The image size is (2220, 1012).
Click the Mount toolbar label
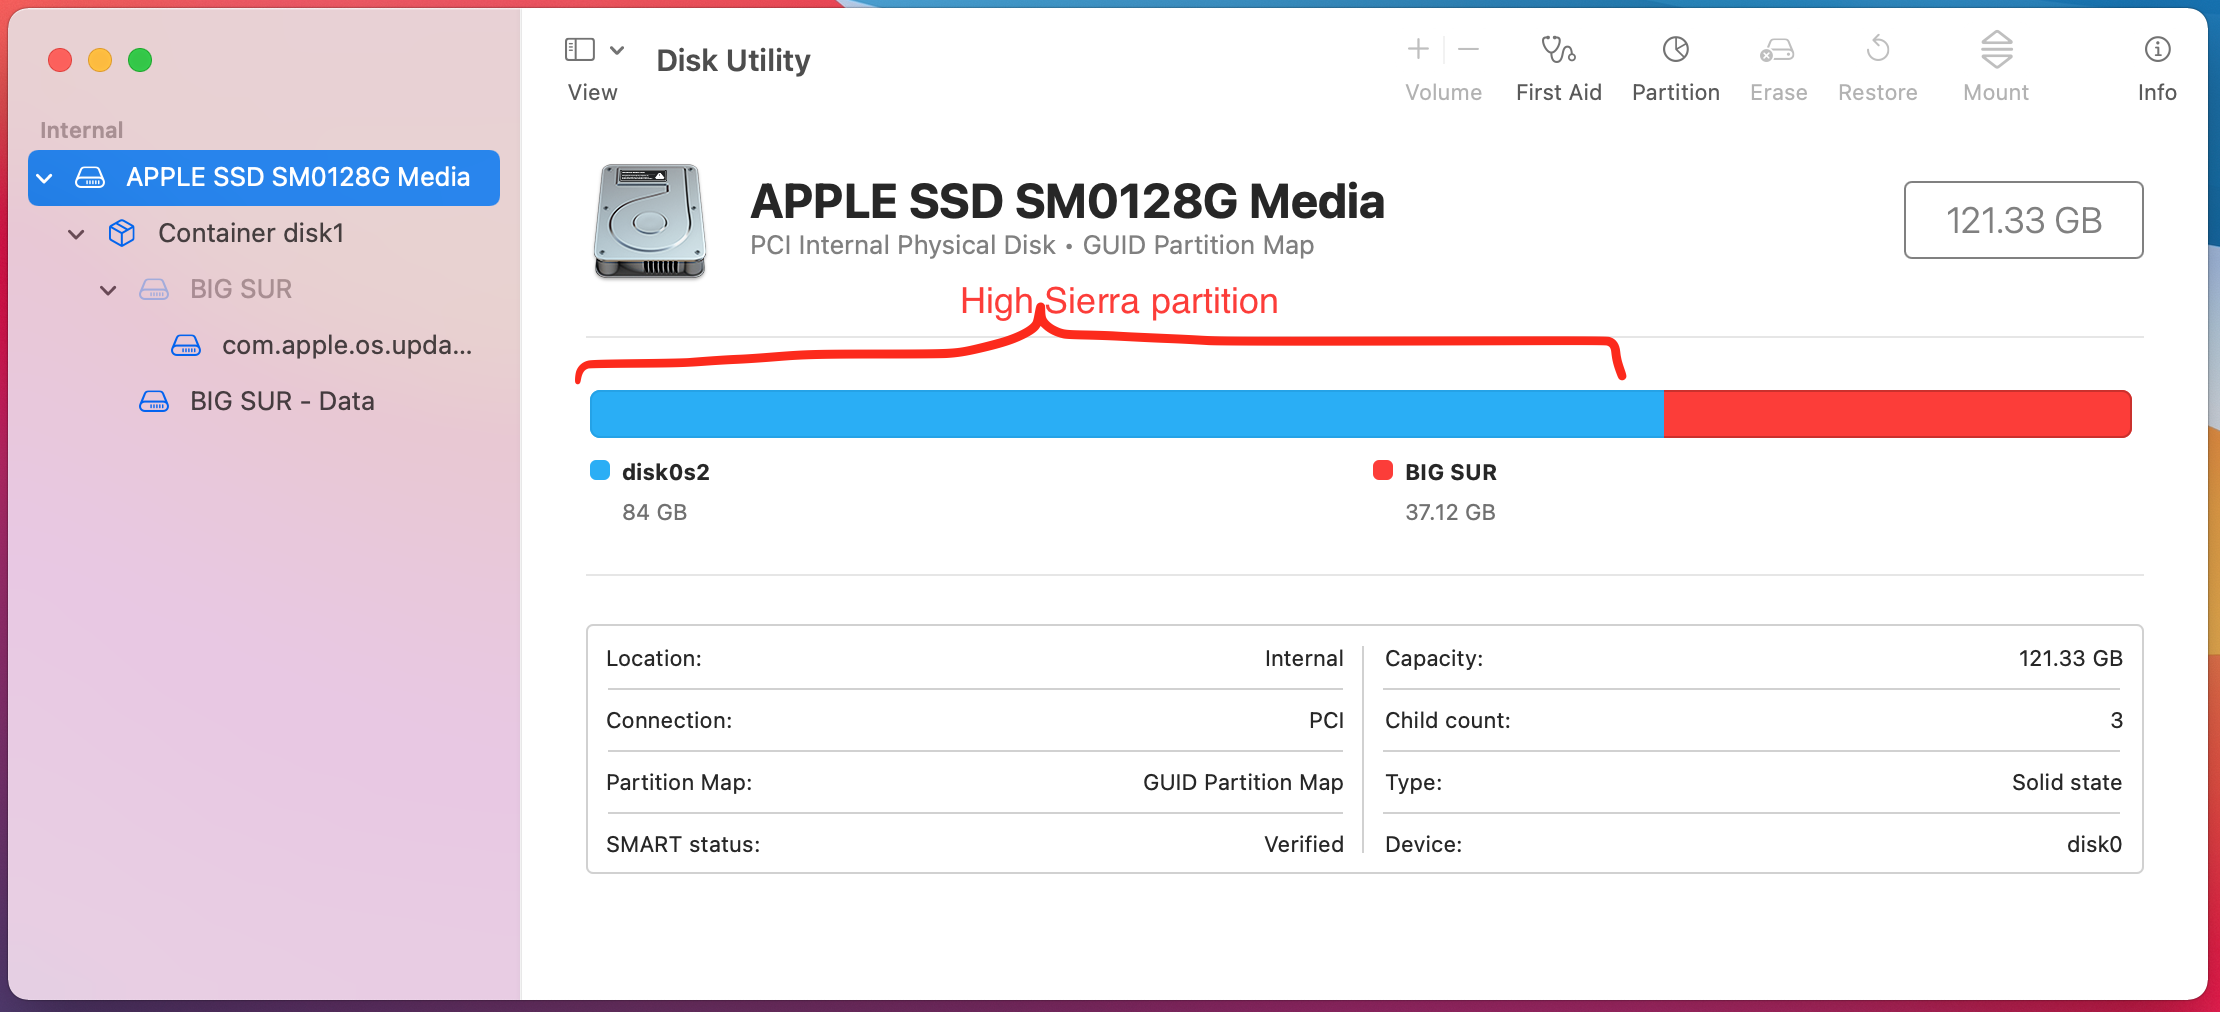point(1996,92)
